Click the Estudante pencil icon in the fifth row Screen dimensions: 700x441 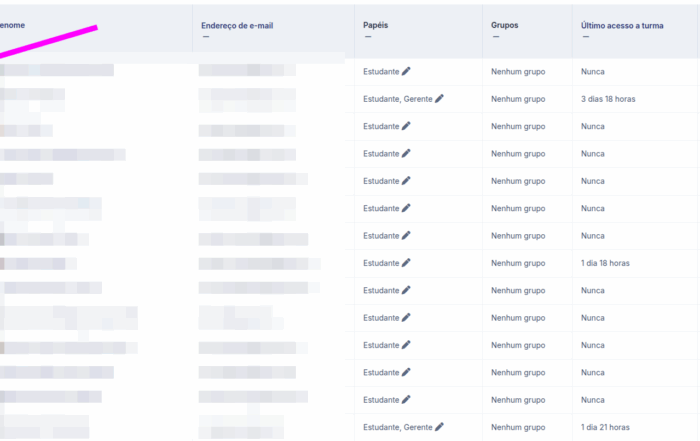coord(406,181)
